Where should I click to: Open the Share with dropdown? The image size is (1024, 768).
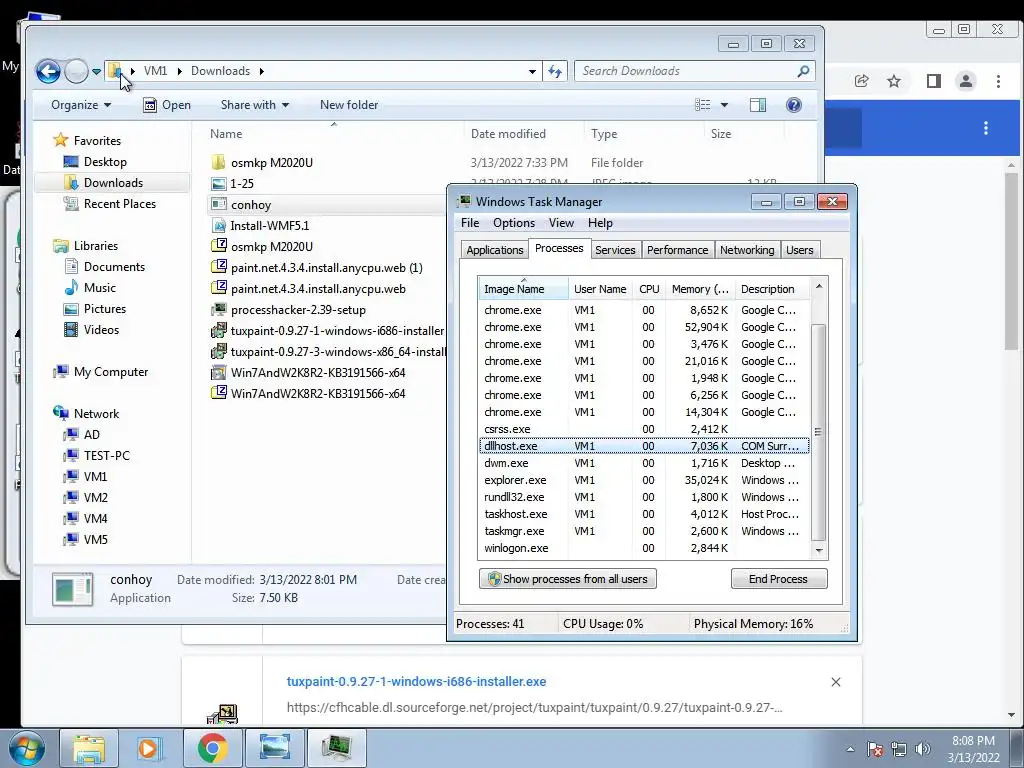(255, 104)
